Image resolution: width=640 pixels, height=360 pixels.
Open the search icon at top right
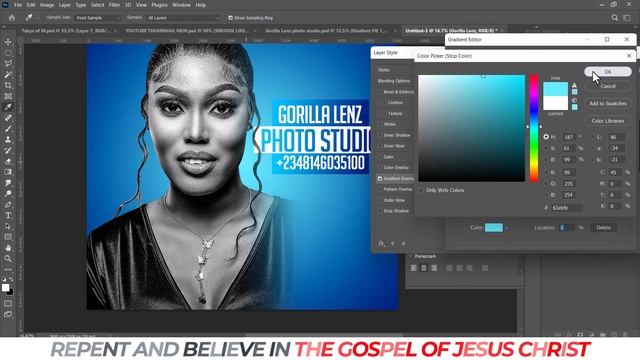(x=614, y=18)
